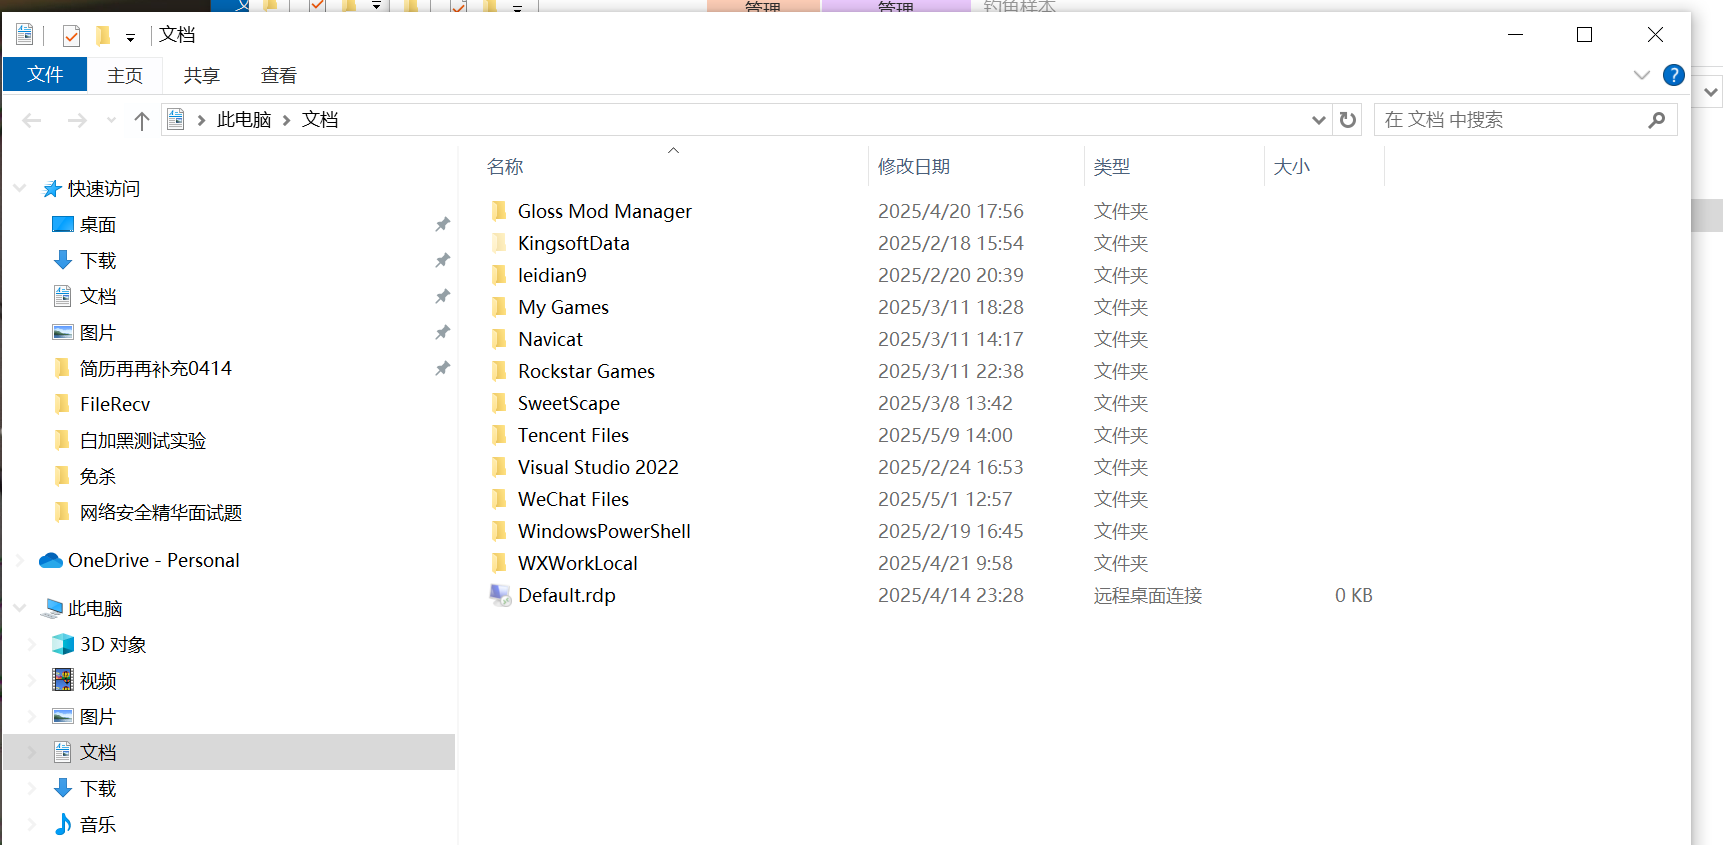The height and width of the screenshot is (845, 1723).
Task: Sort by the 修改日期 column header
Action: coord(914,167)
